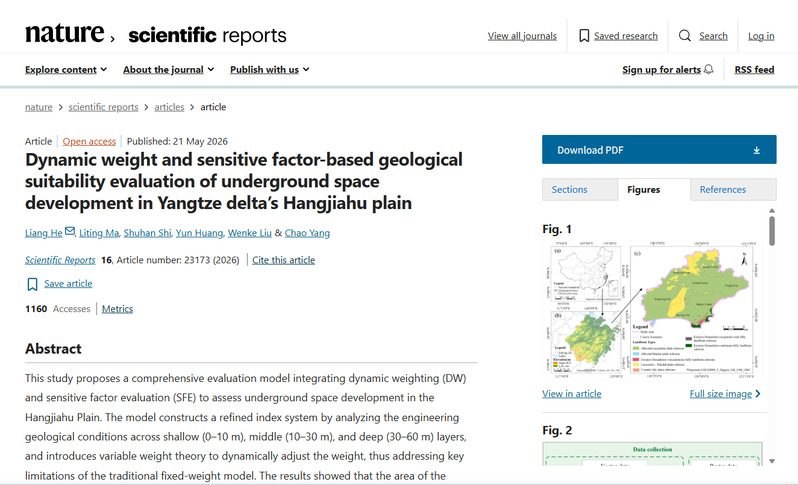
Task: Click the Search text link
Action: tap(713, 36)
